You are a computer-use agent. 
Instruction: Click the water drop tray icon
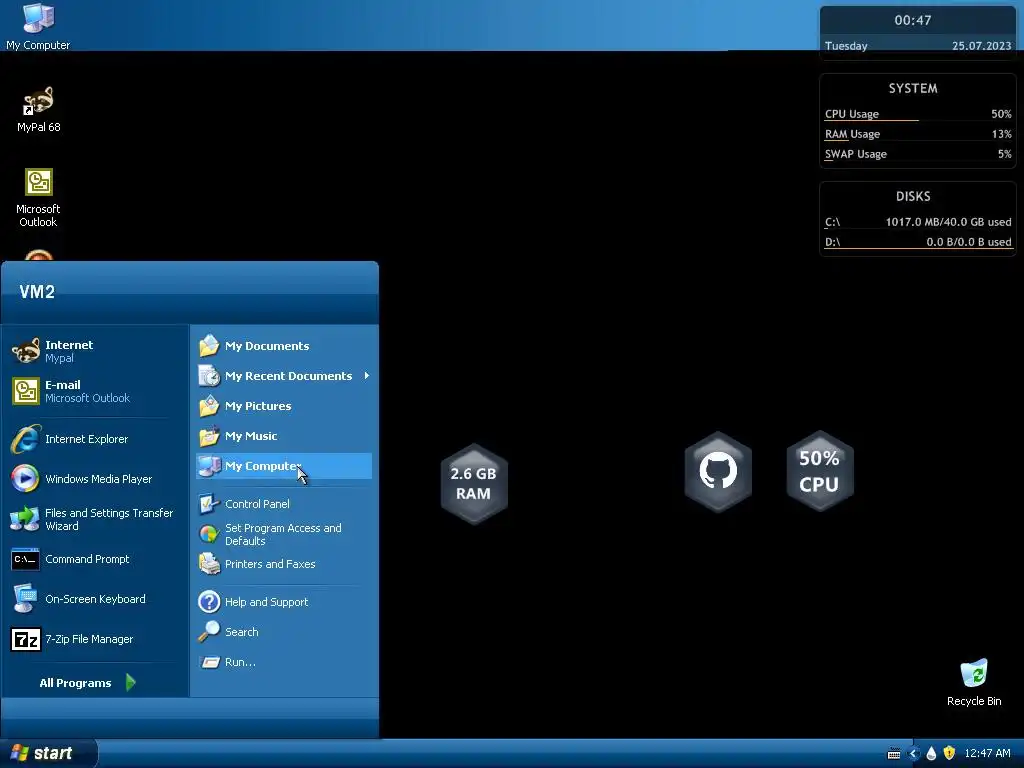pos(931,754)
